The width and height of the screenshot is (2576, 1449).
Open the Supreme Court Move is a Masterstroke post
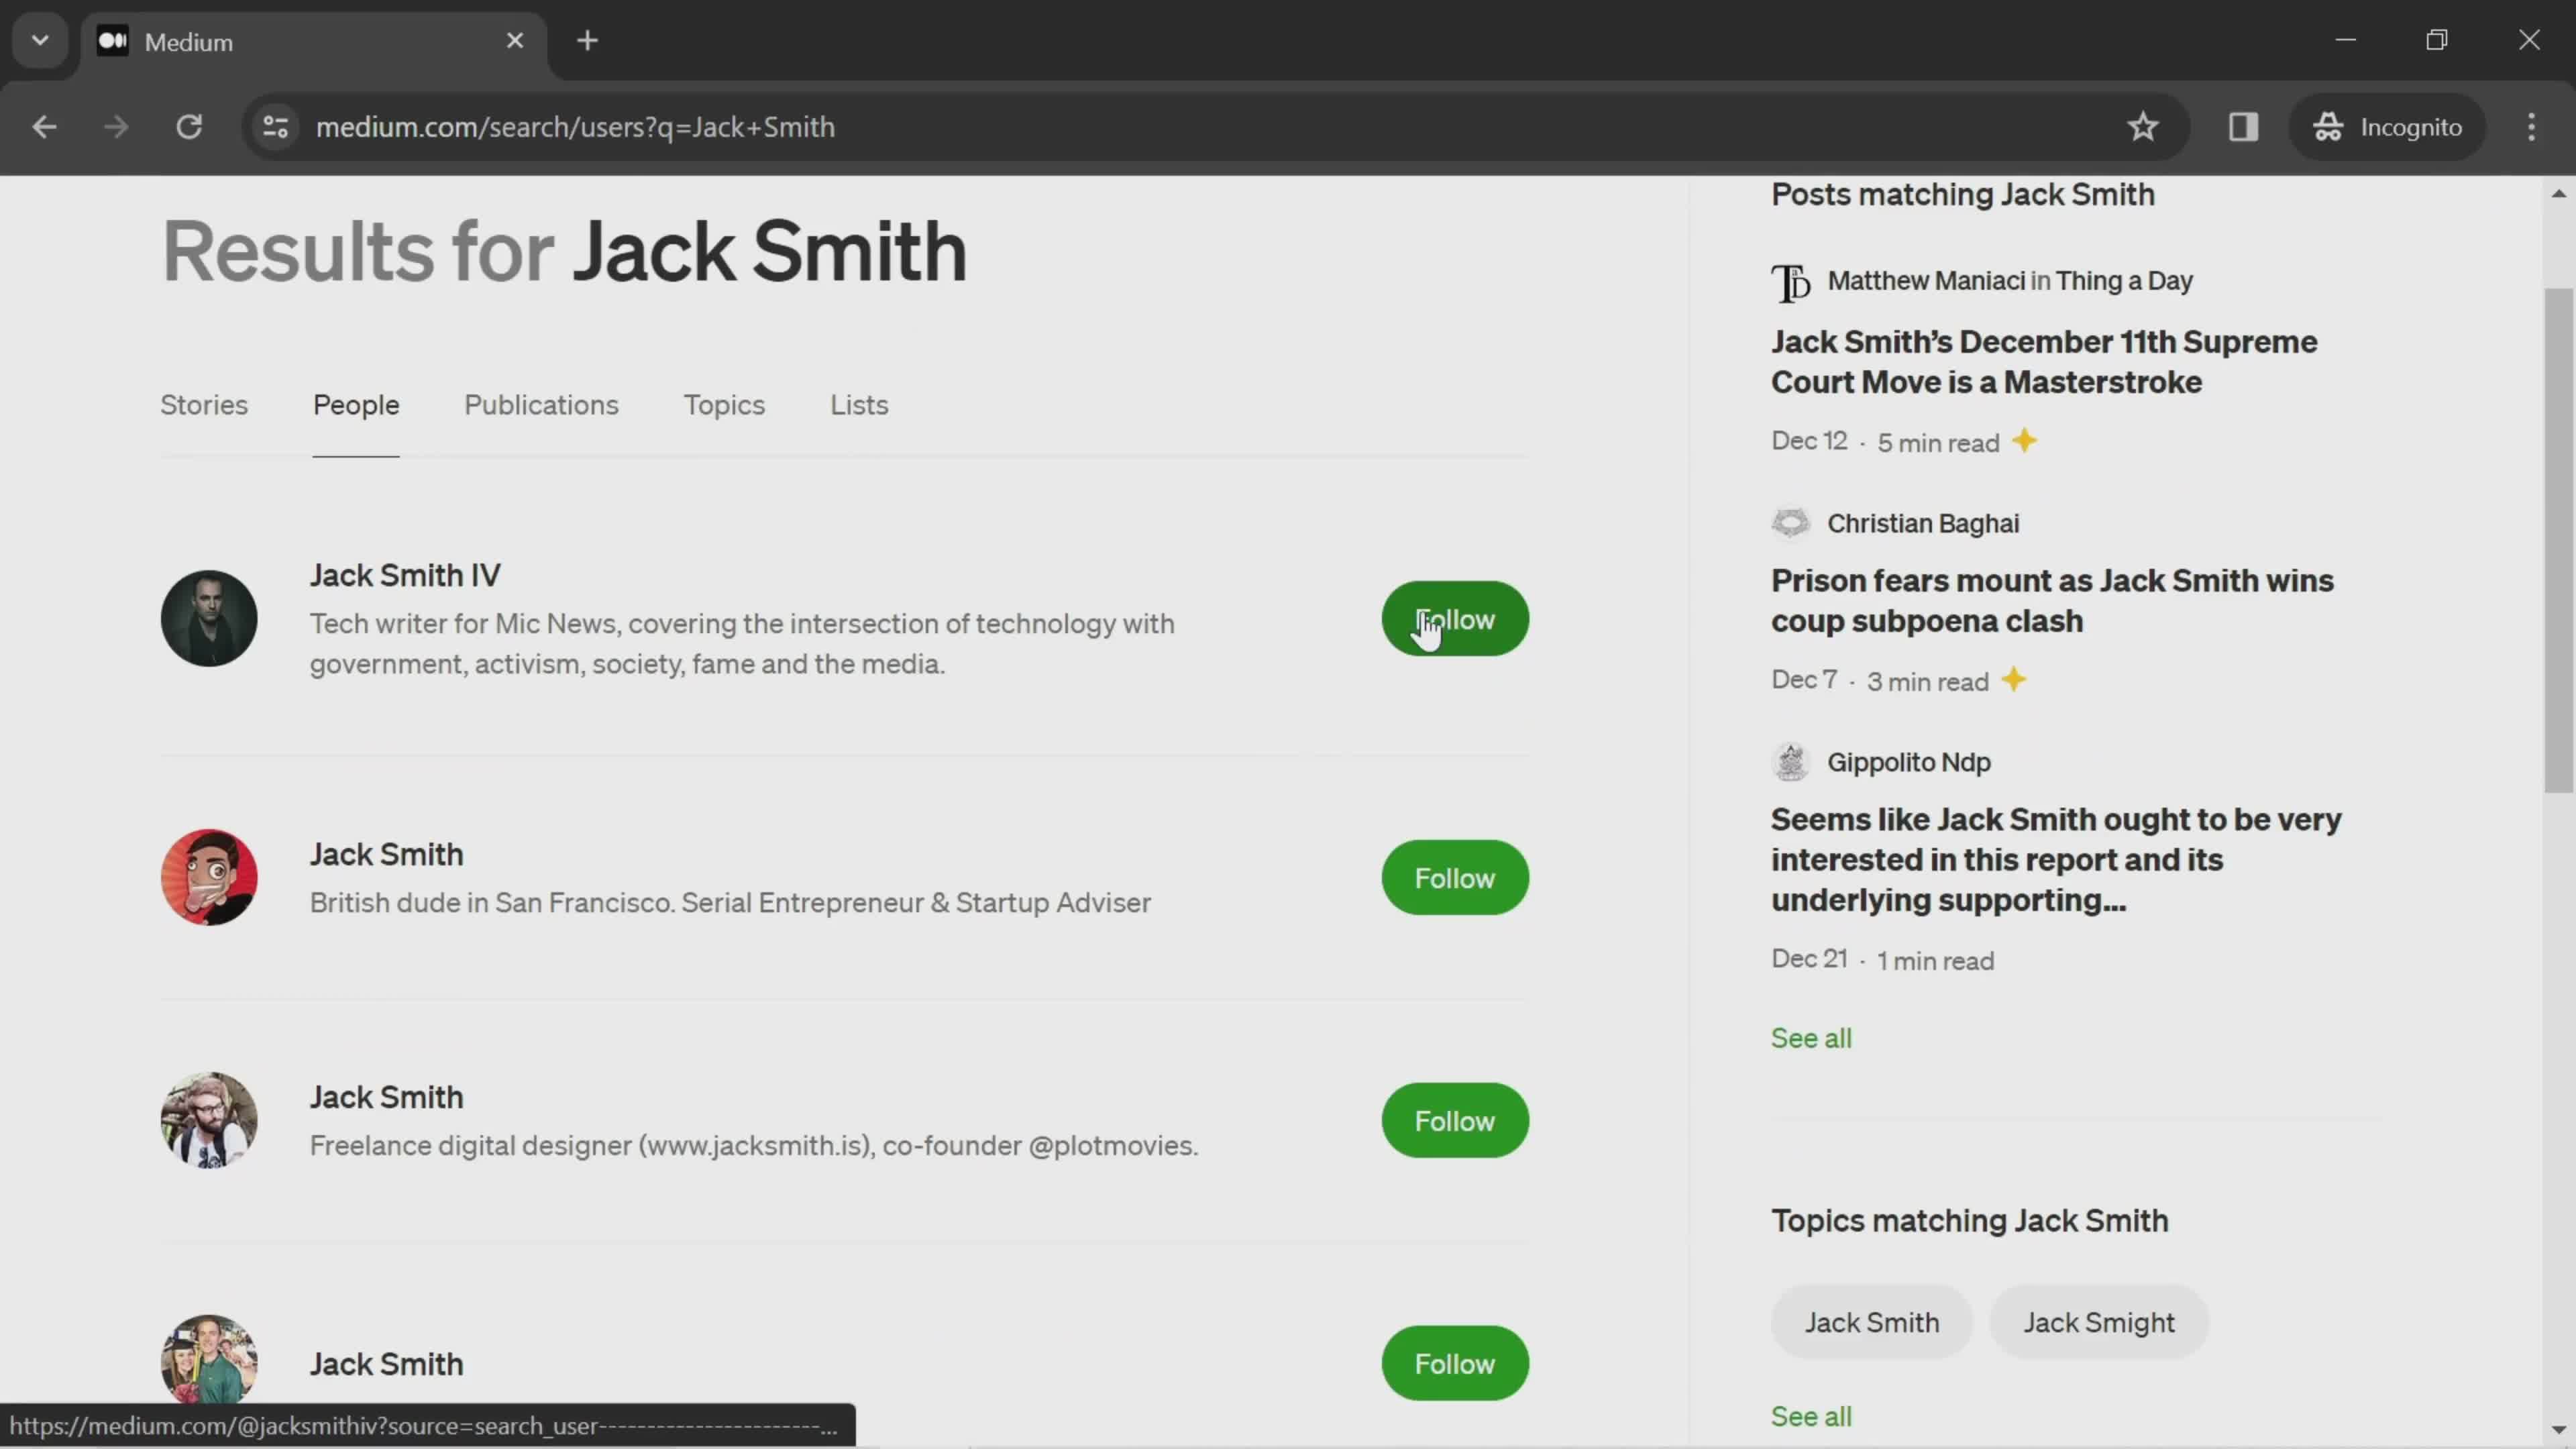[x=2044, y=362]
